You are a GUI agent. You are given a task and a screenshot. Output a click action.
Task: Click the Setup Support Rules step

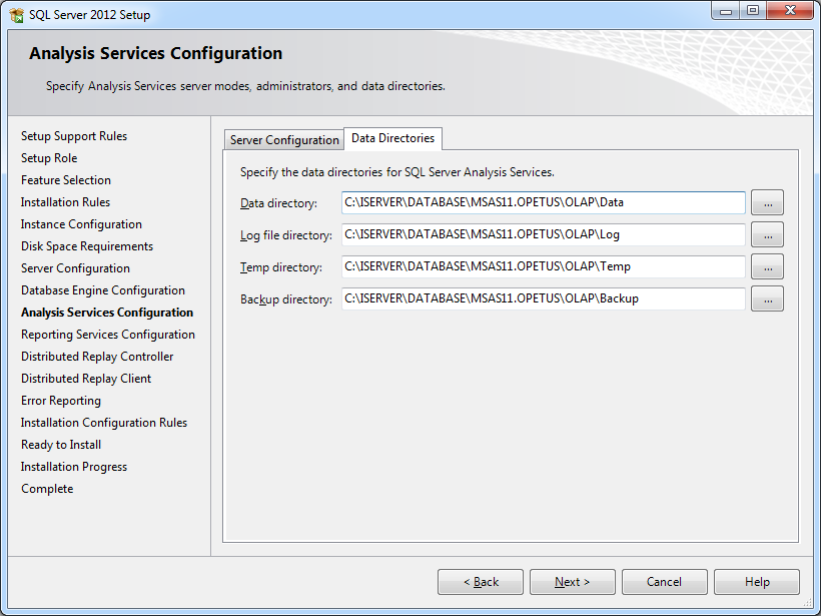(x=74, y=136)
